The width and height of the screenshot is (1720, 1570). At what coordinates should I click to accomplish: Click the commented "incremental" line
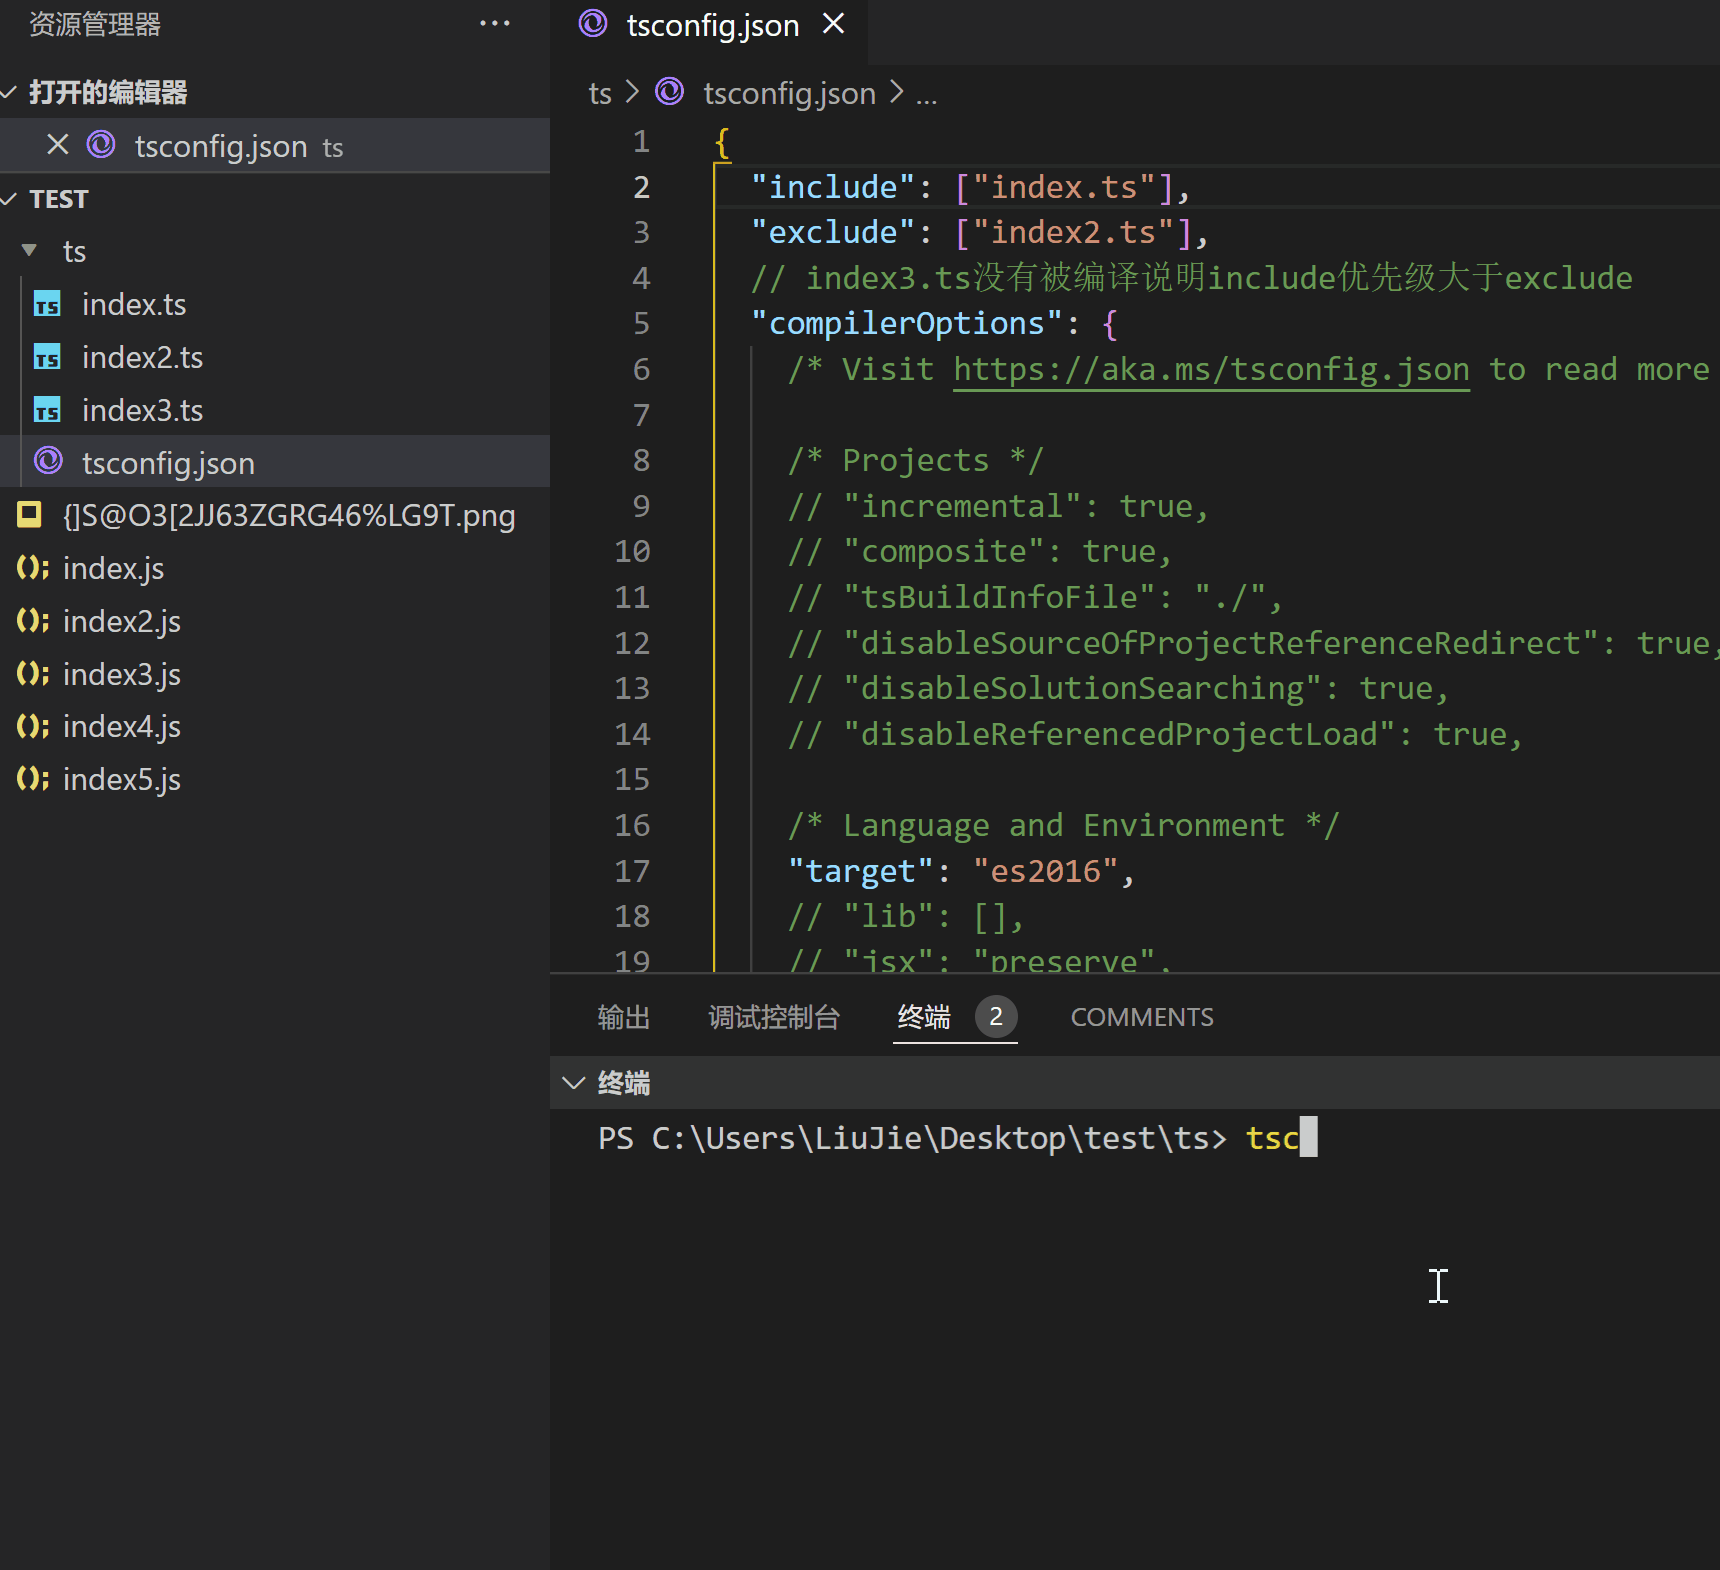coord(998,506)
